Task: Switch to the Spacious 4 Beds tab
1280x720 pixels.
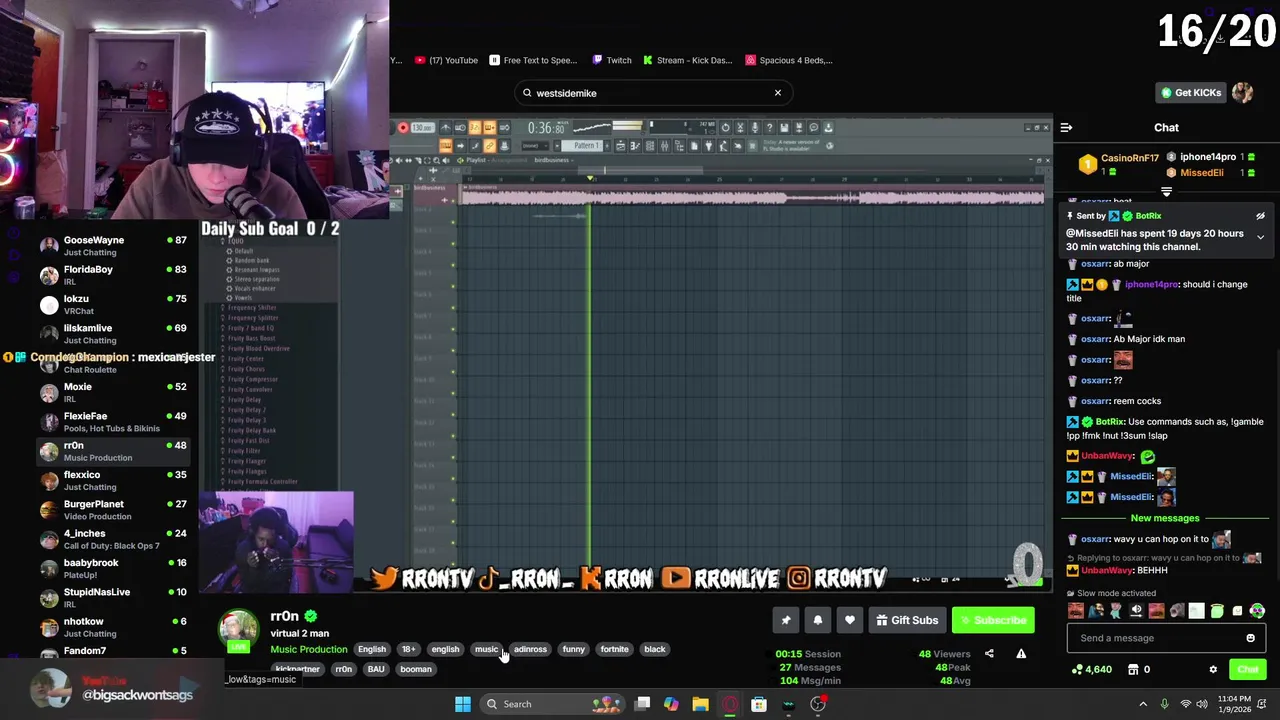Action: pos(789,60)
